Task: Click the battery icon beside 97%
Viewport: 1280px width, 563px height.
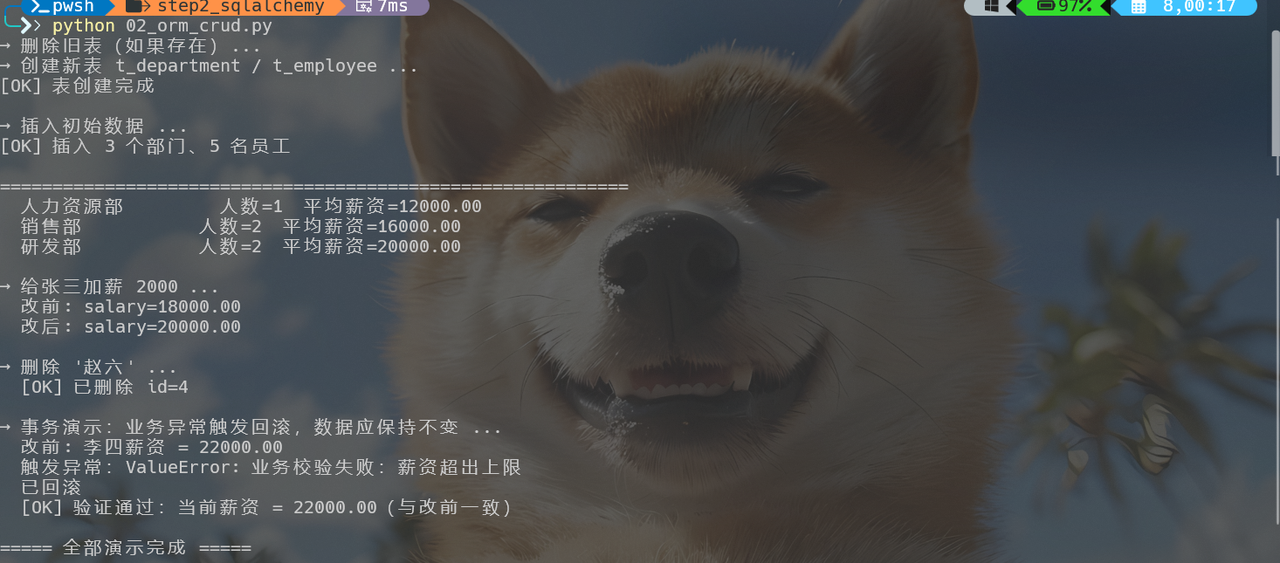Action: click(x=1046, y=6)
